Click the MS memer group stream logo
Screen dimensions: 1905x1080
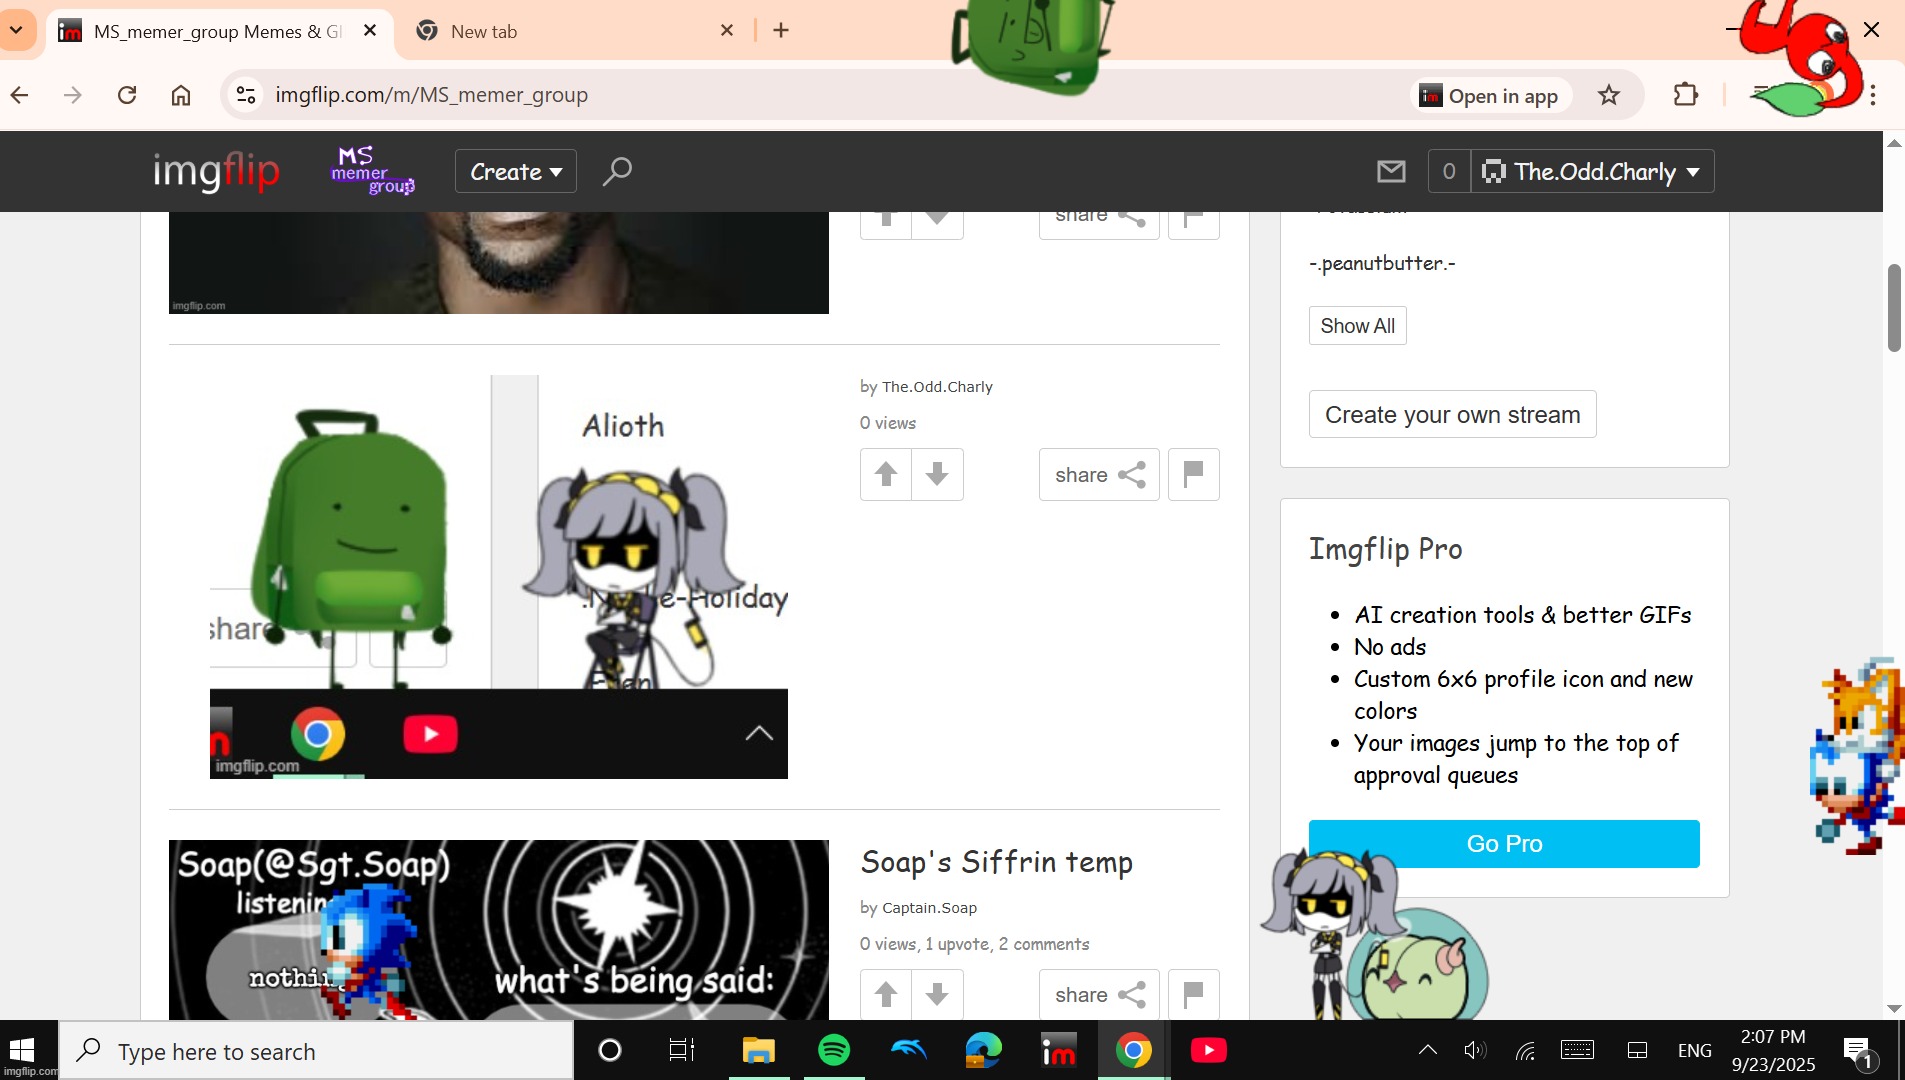click(x=372, y=171)
